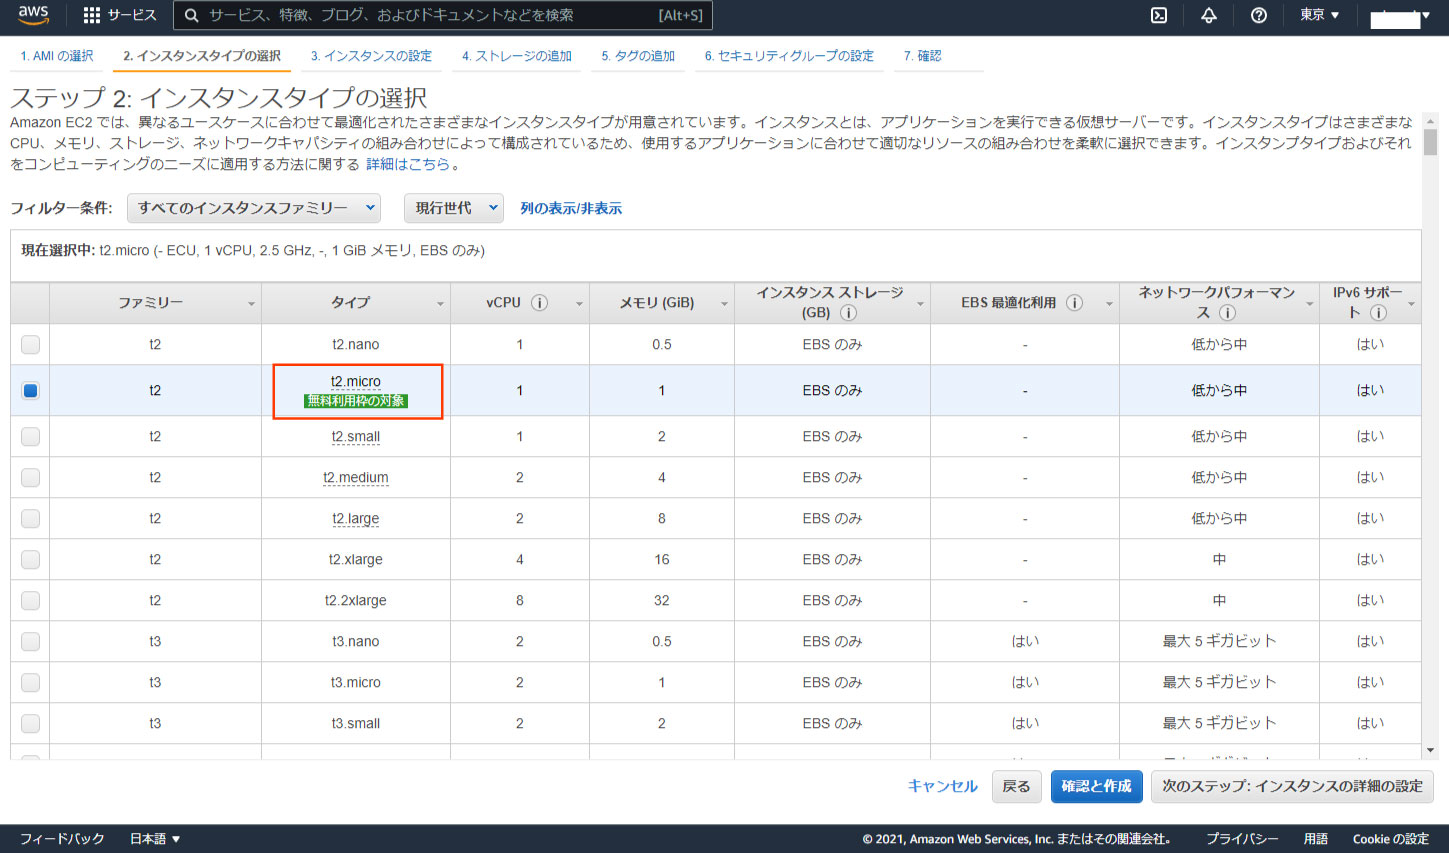Select the 2. インスタンスタイプの選択 tab
The height and width of the screenshot is (853, 1449).
tap(202, 56)
